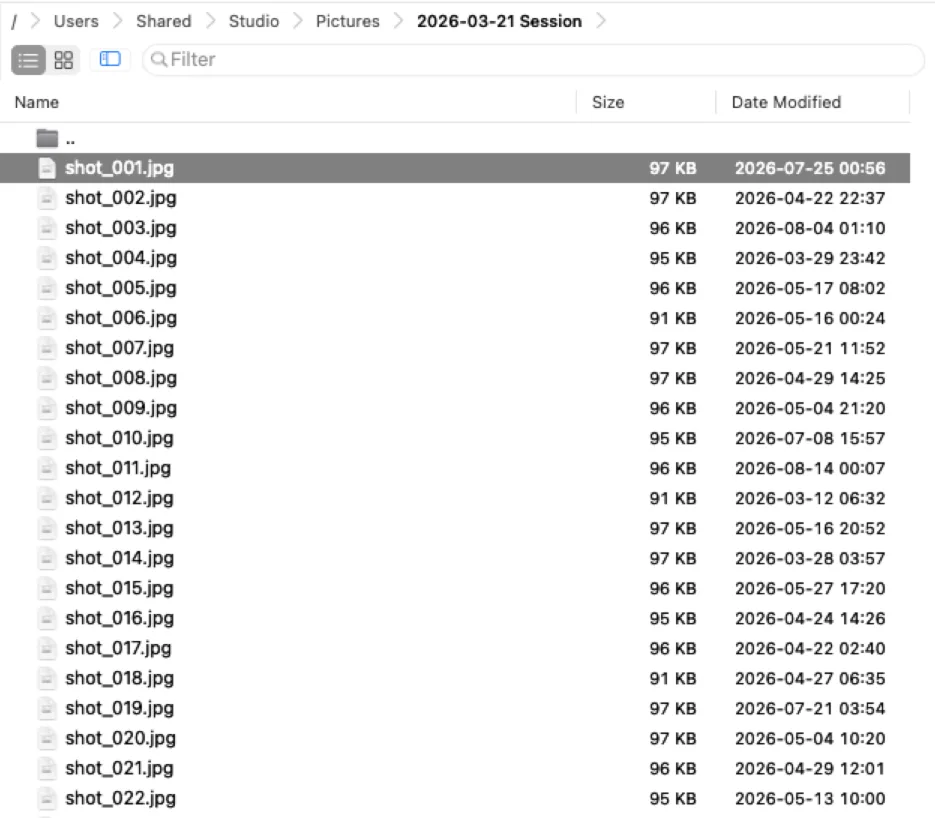Screen dimensions: 935x818
Task: Click the shot_009.jpg file icon
Action: pos(47,408)
